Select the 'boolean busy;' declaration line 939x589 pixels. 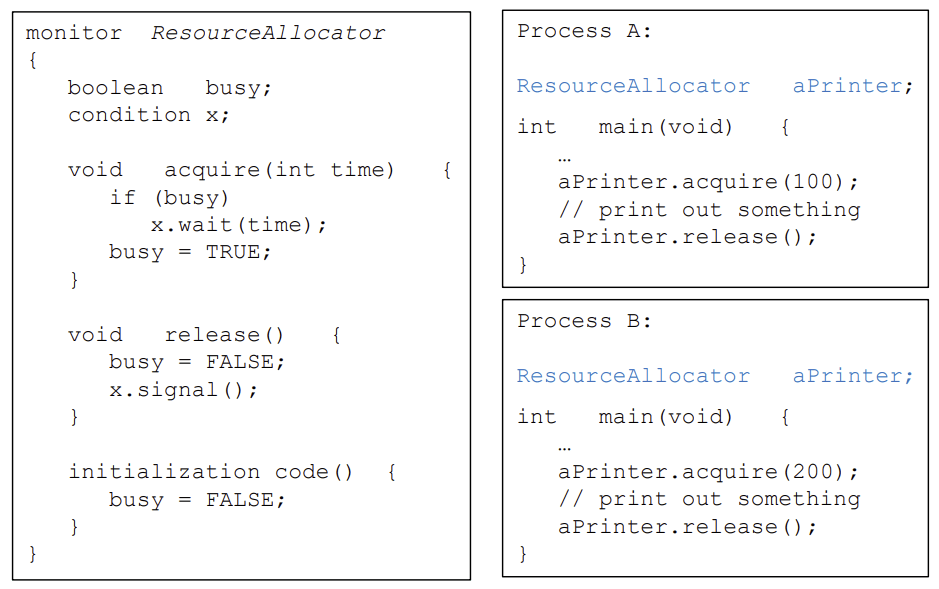click(169, 88)
